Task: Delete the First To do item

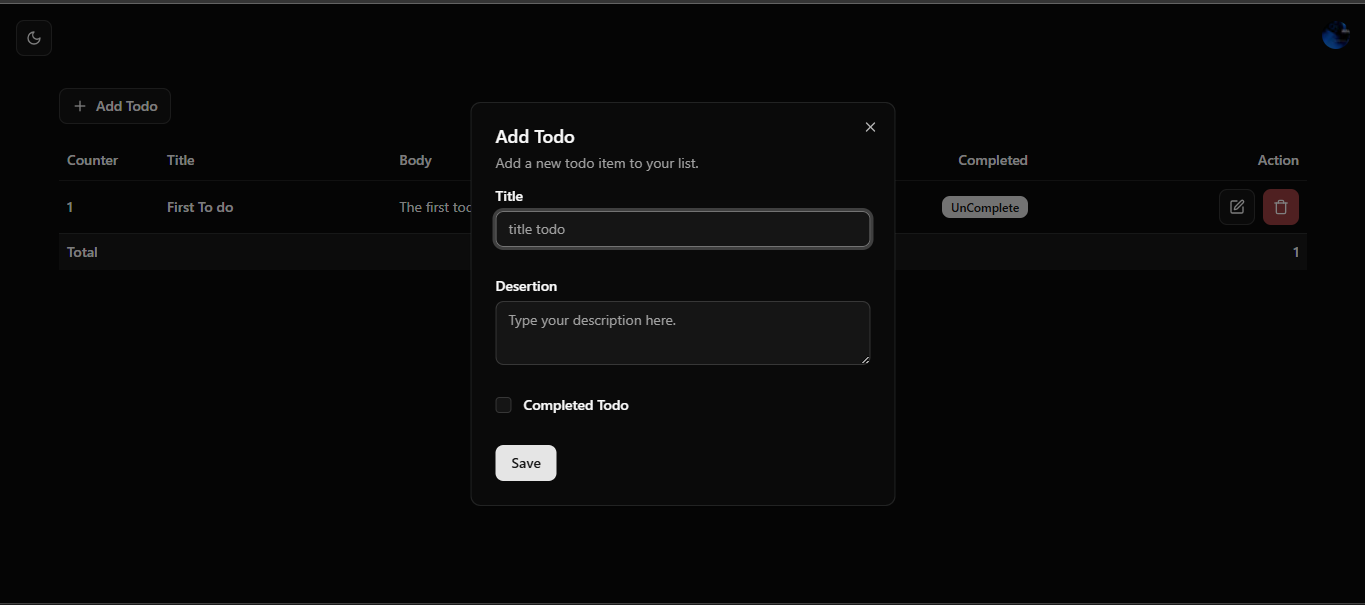Action: tap(1280, 207)
